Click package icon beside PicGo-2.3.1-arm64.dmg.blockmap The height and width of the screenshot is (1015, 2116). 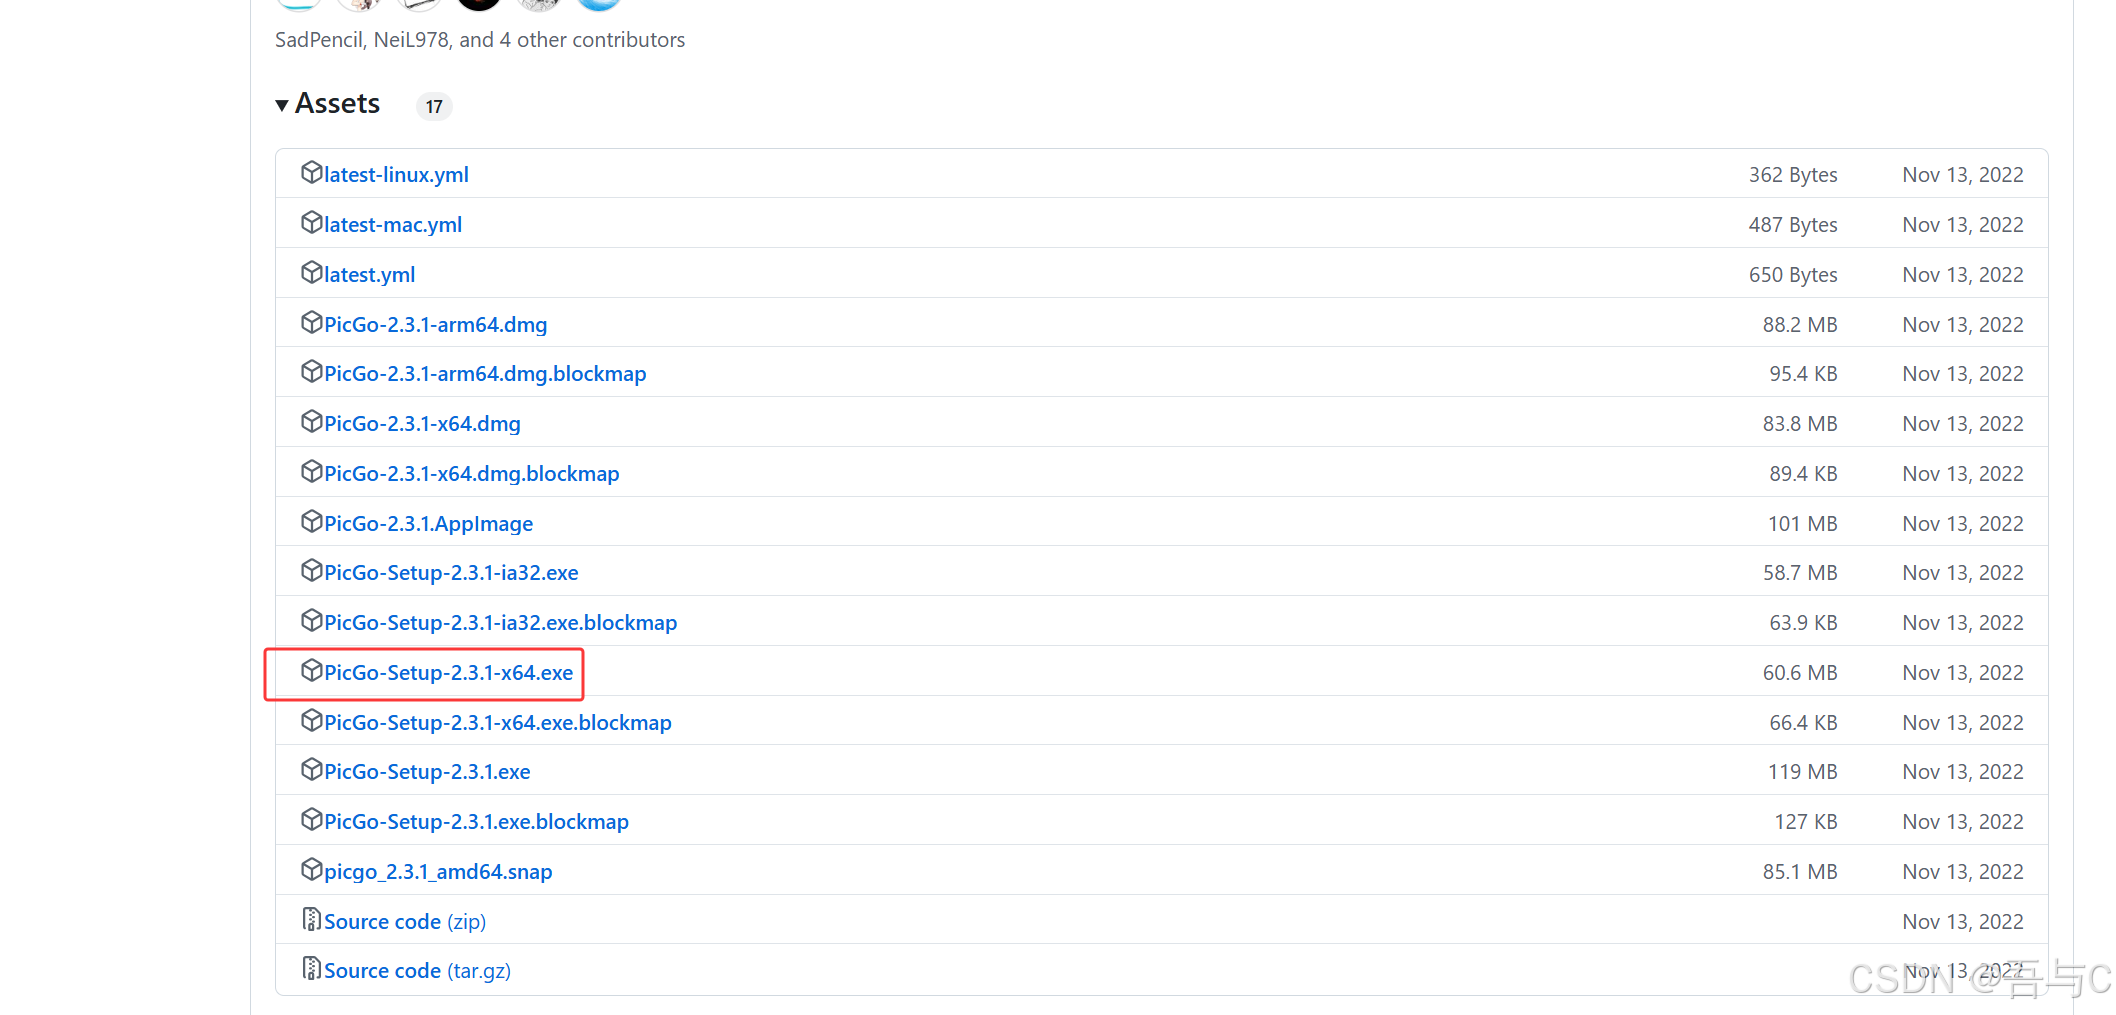click(x=311, y=372)
